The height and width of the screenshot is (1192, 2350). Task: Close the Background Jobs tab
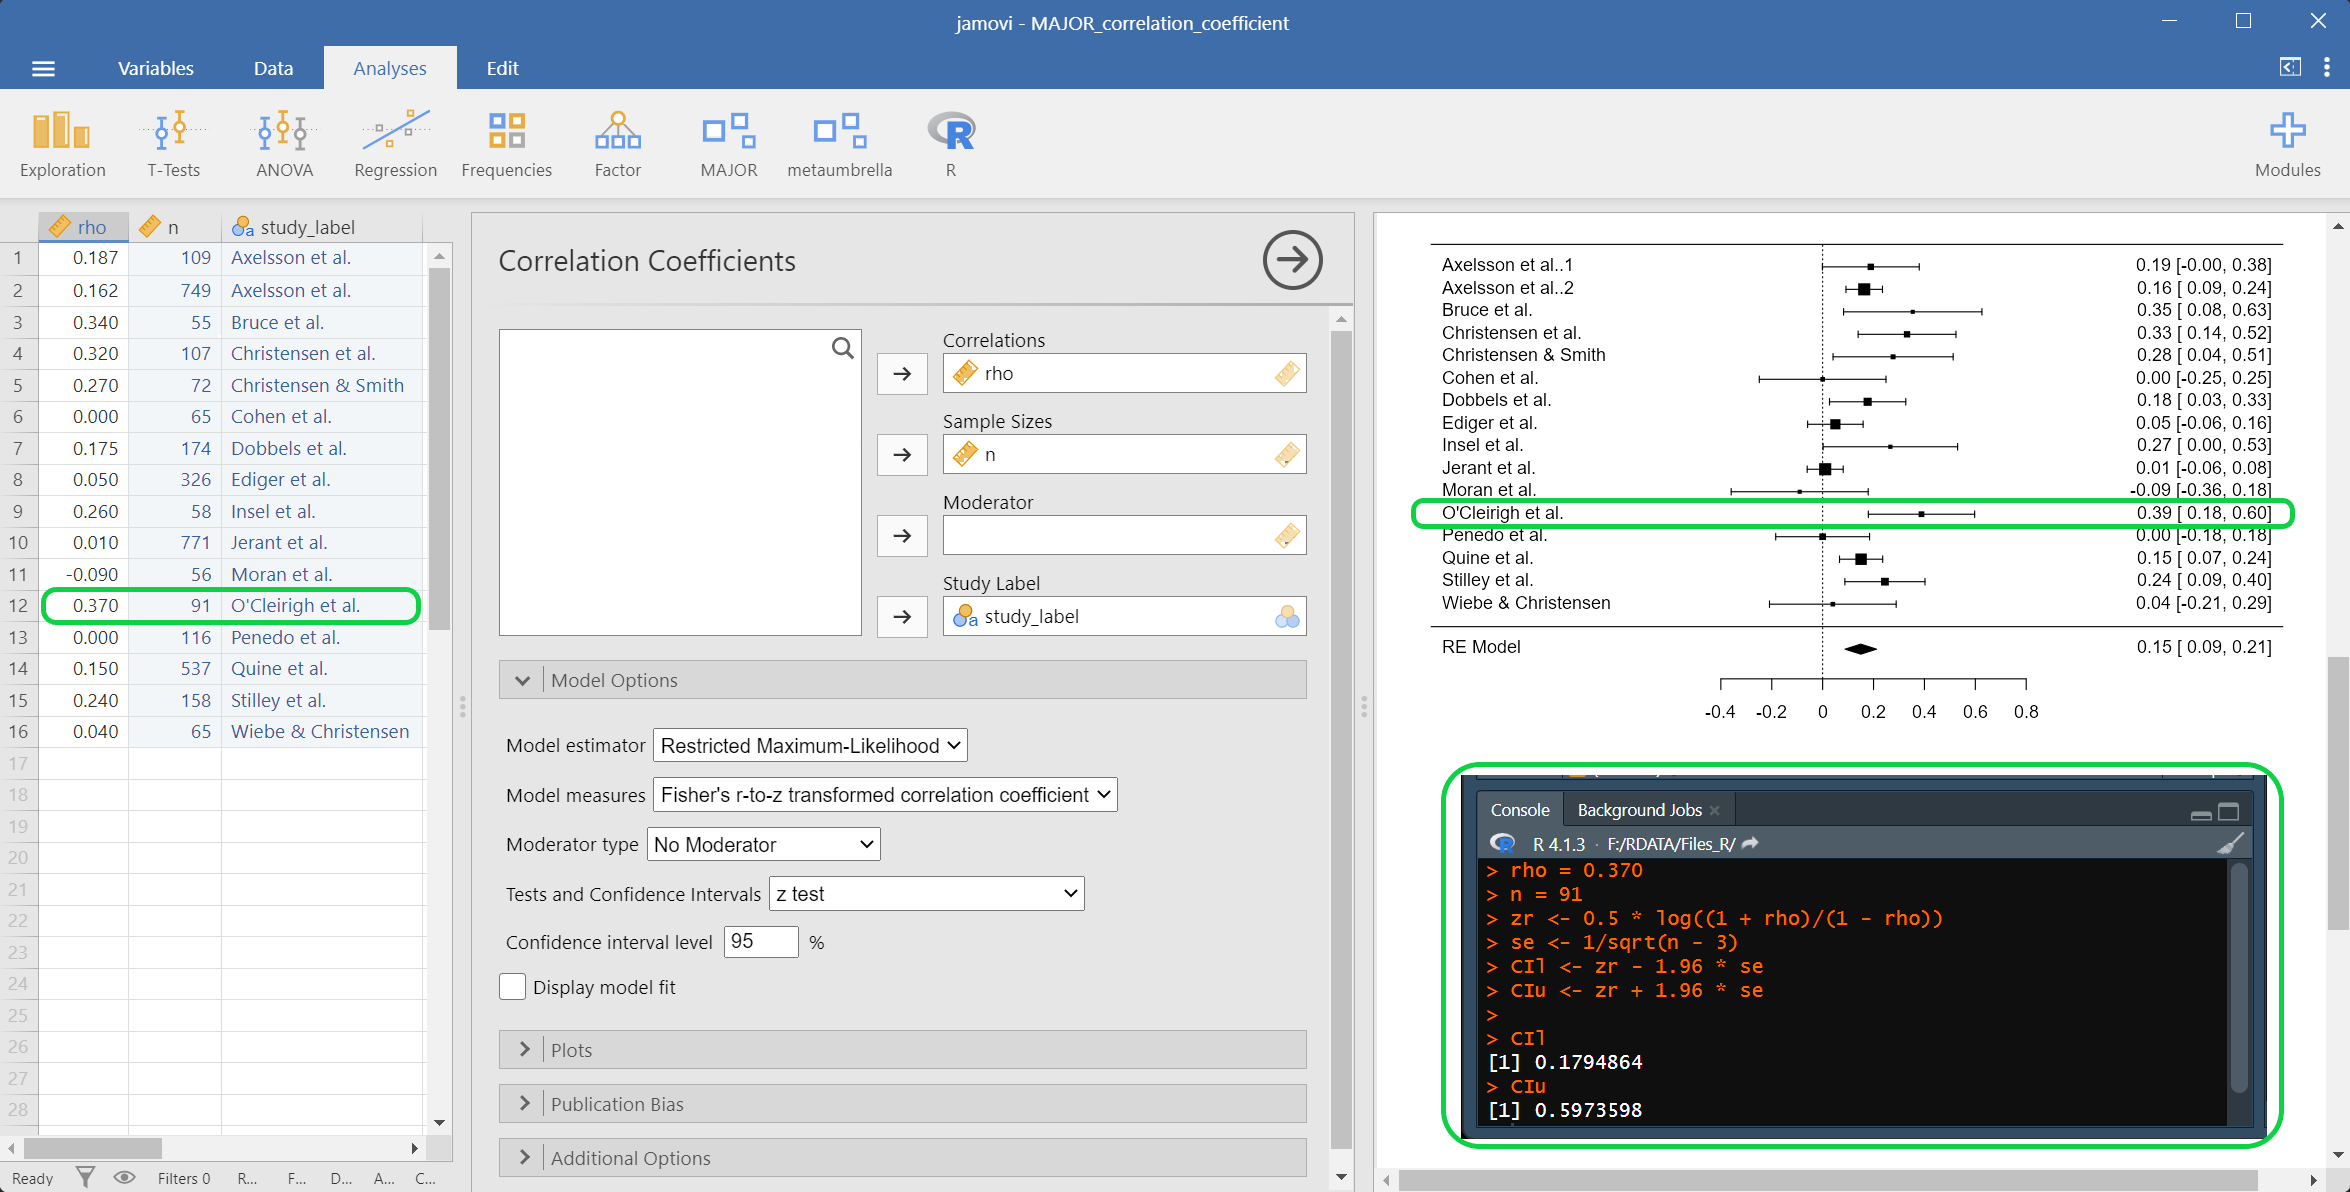coord(1715,811)
